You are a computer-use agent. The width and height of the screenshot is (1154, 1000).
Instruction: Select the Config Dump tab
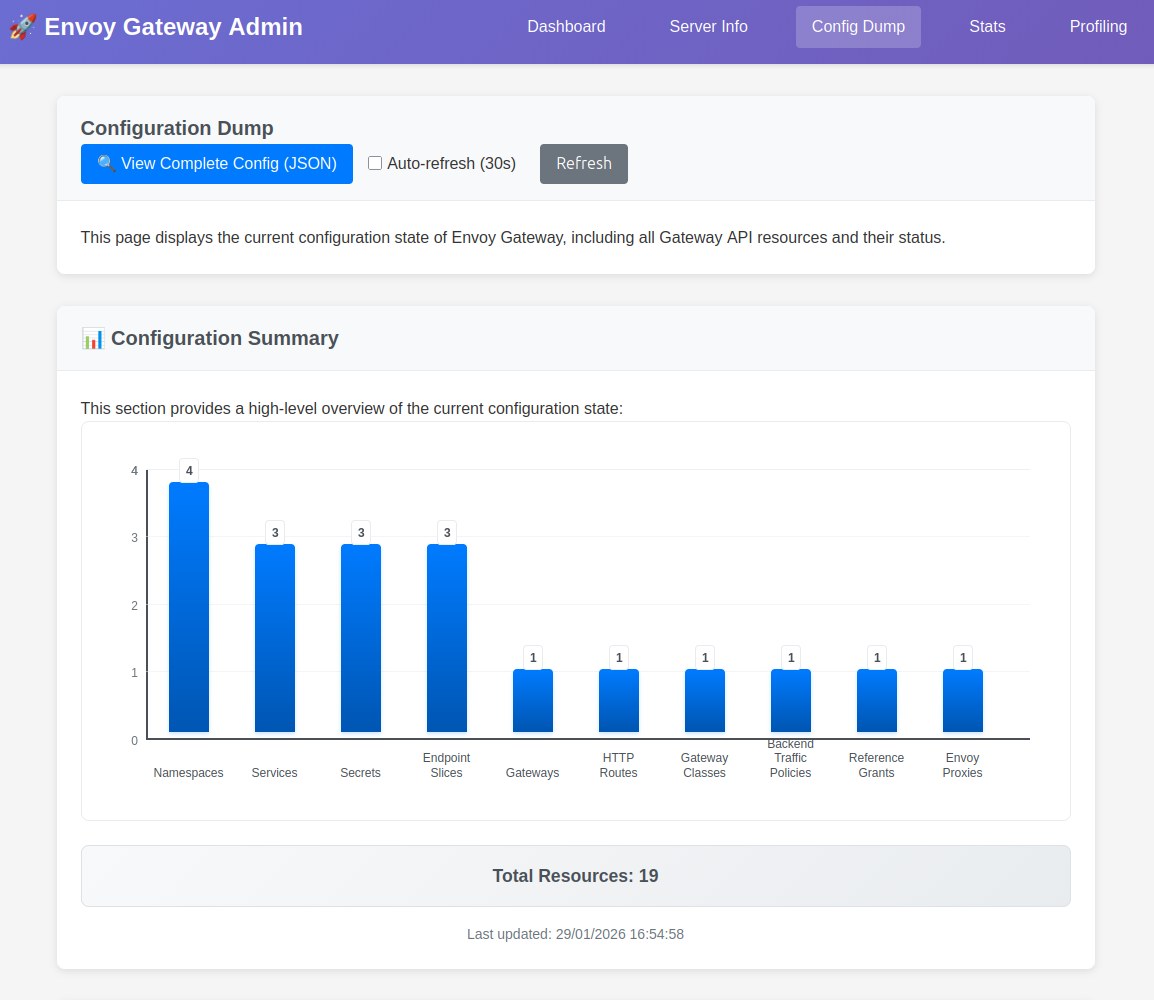[858, 27]
